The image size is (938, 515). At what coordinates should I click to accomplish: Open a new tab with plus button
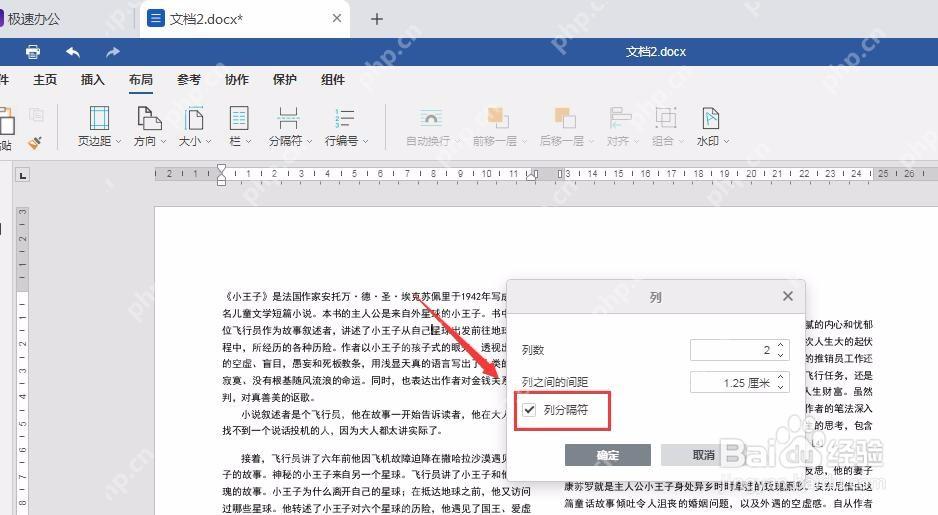click(376, 19)
